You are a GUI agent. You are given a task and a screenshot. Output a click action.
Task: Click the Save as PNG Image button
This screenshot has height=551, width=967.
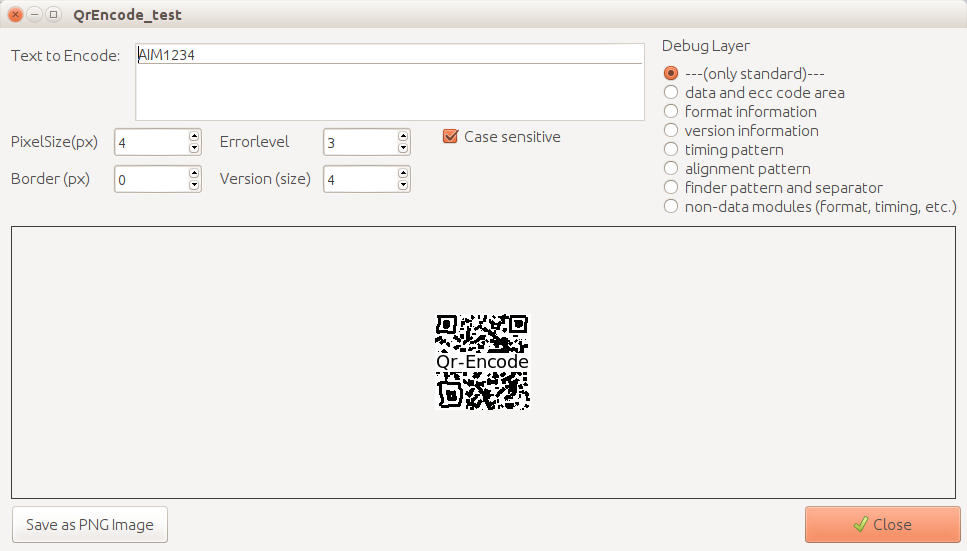point(90,525)
